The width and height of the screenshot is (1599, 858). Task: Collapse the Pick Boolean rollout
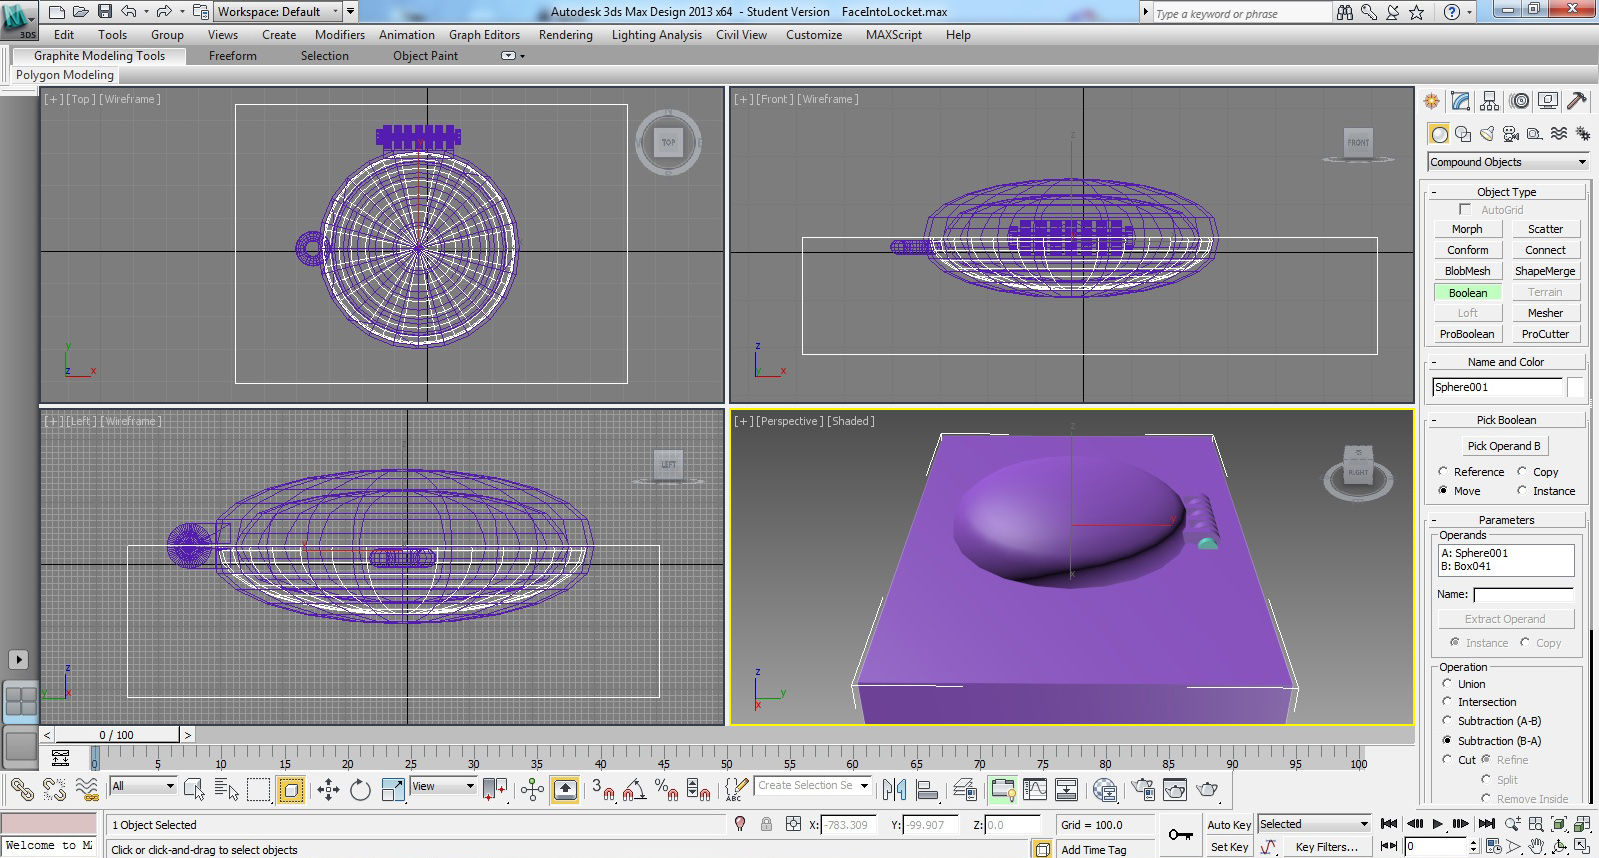(x=1506, y=420)
